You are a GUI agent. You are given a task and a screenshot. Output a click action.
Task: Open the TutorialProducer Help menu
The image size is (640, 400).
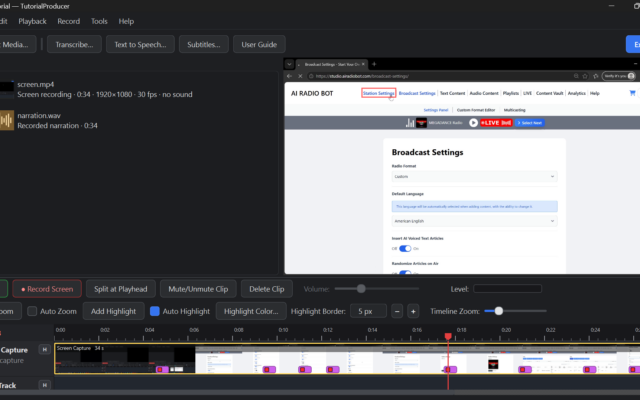tap(126, 21)
